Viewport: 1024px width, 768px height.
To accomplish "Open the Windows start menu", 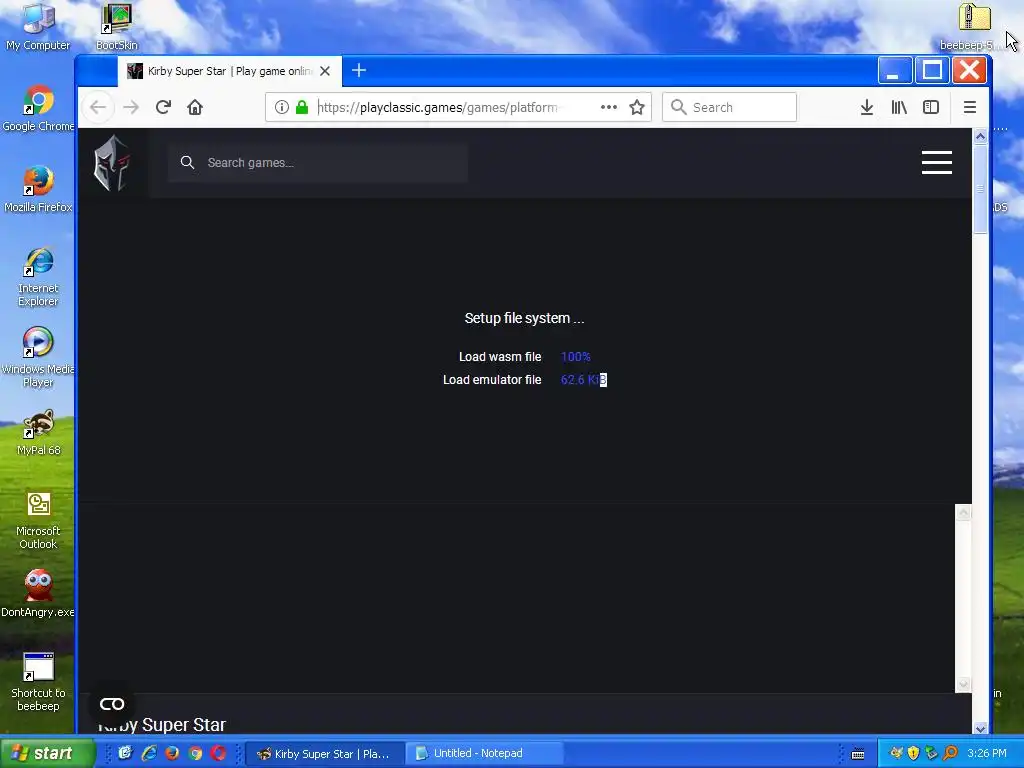I will 46,753.
